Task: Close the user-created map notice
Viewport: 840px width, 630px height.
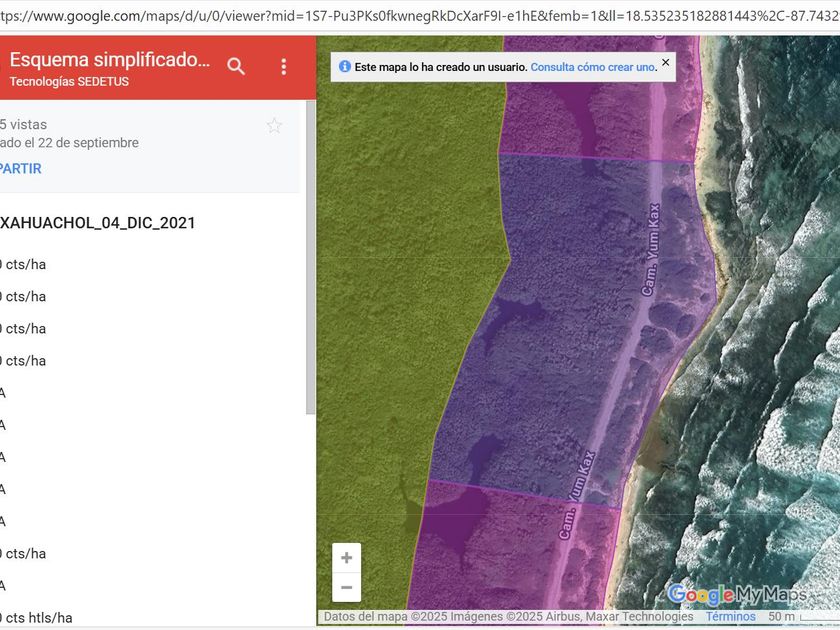Action: [x=666, y=62]
